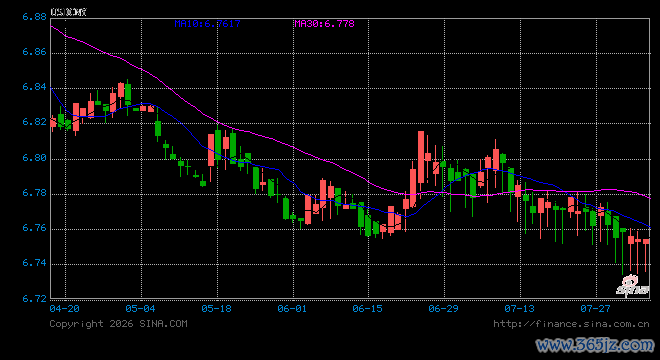Click the MA10:6.7617 indicator label
The image size is (660, 360).
208,24
